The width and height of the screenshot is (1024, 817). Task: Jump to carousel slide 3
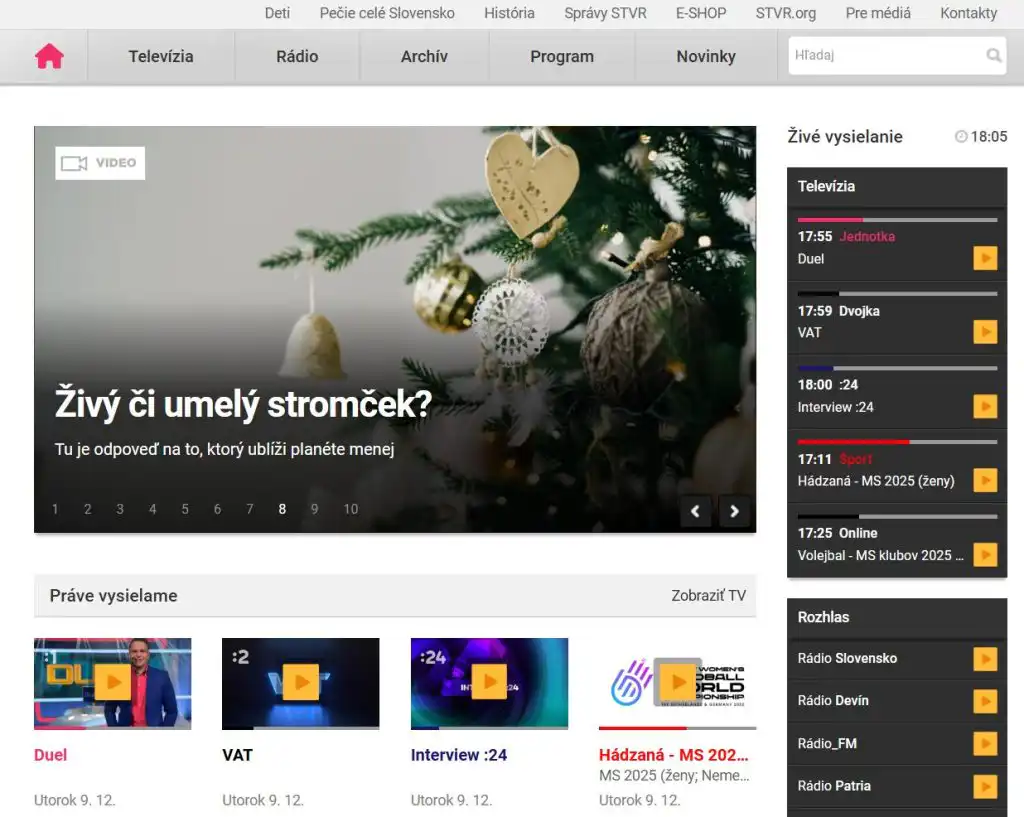120,509
